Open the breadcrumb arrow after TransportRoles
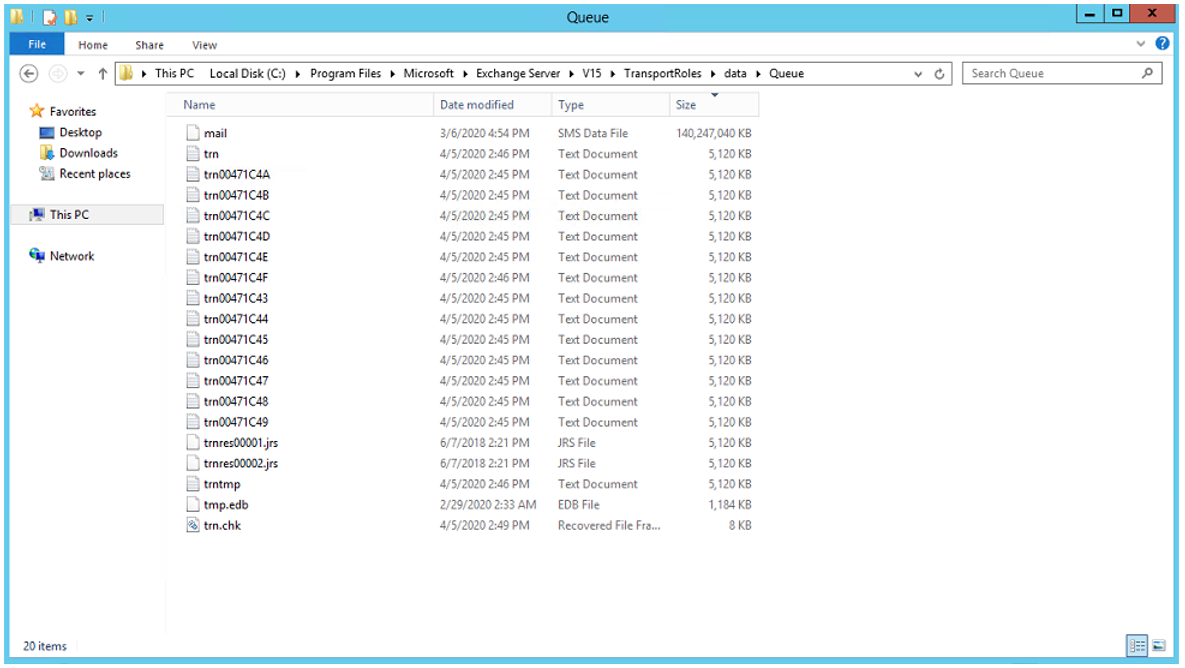This screenshot has height=668, width=1185. 713,73
